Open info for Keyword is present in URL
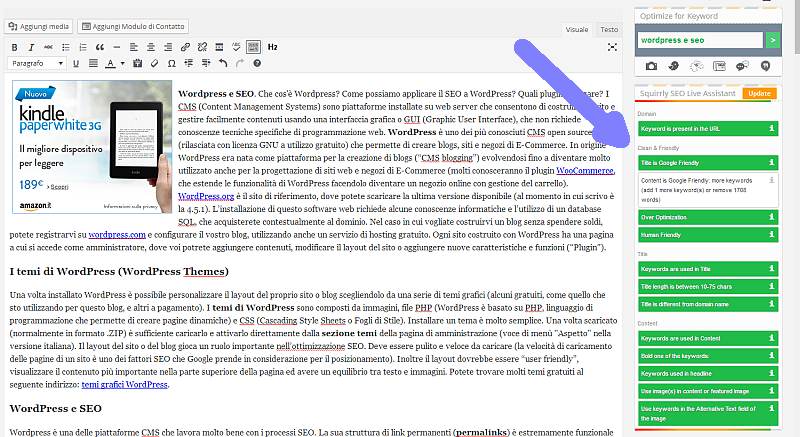The image size is (800, 437). click(771, 128)
